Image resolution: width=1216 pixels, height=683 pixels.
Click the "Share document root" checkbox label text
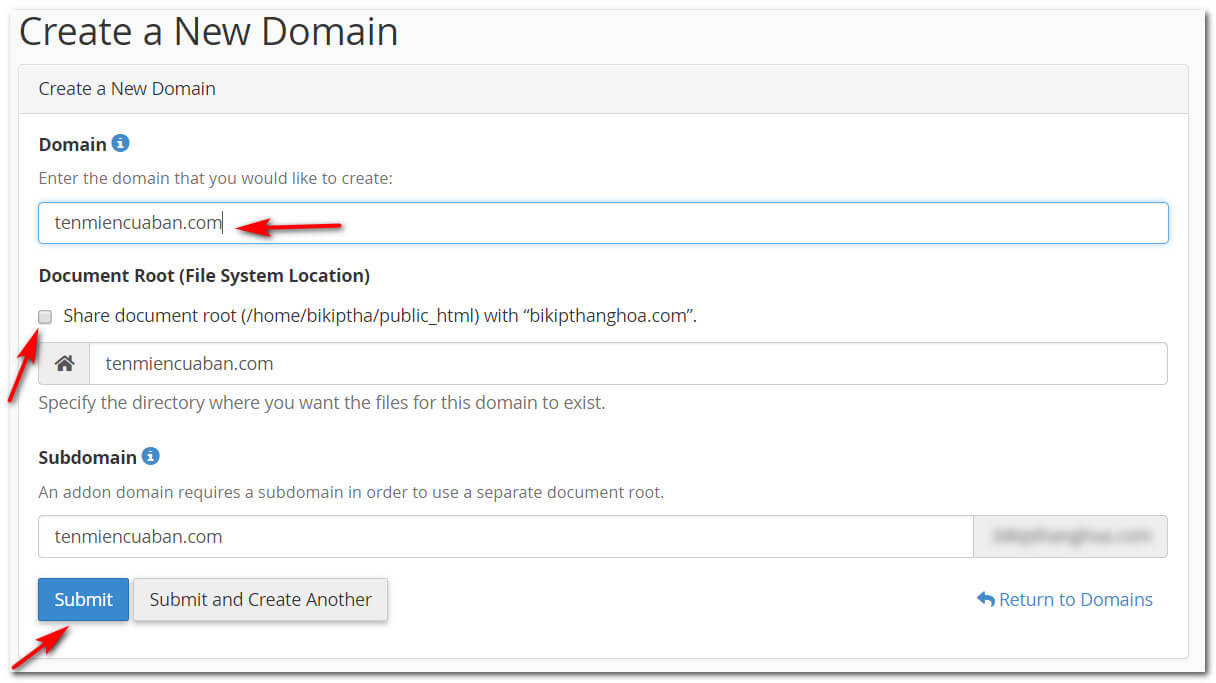coord(379,316)
